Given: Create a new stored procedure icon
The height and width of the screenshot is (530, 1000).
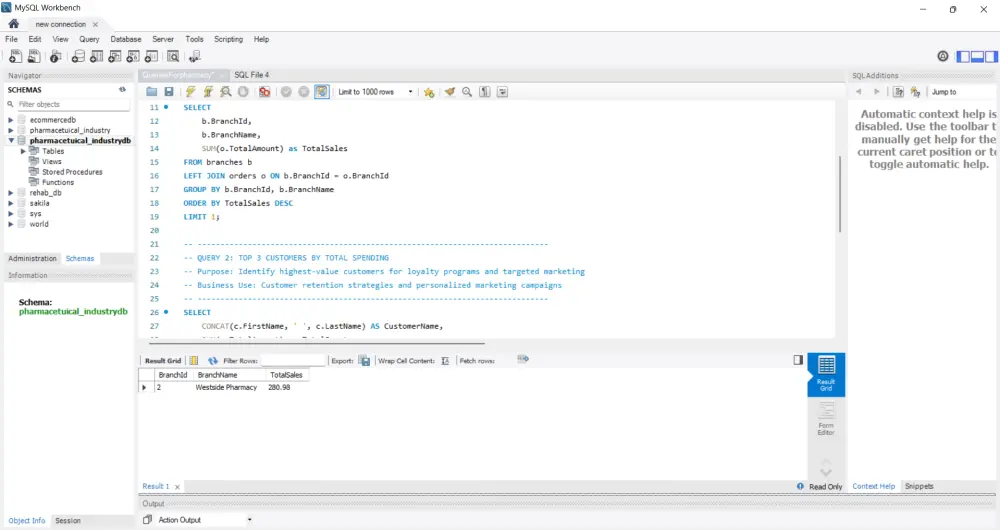Looking at the screenshot, I should tap(133, 57).
